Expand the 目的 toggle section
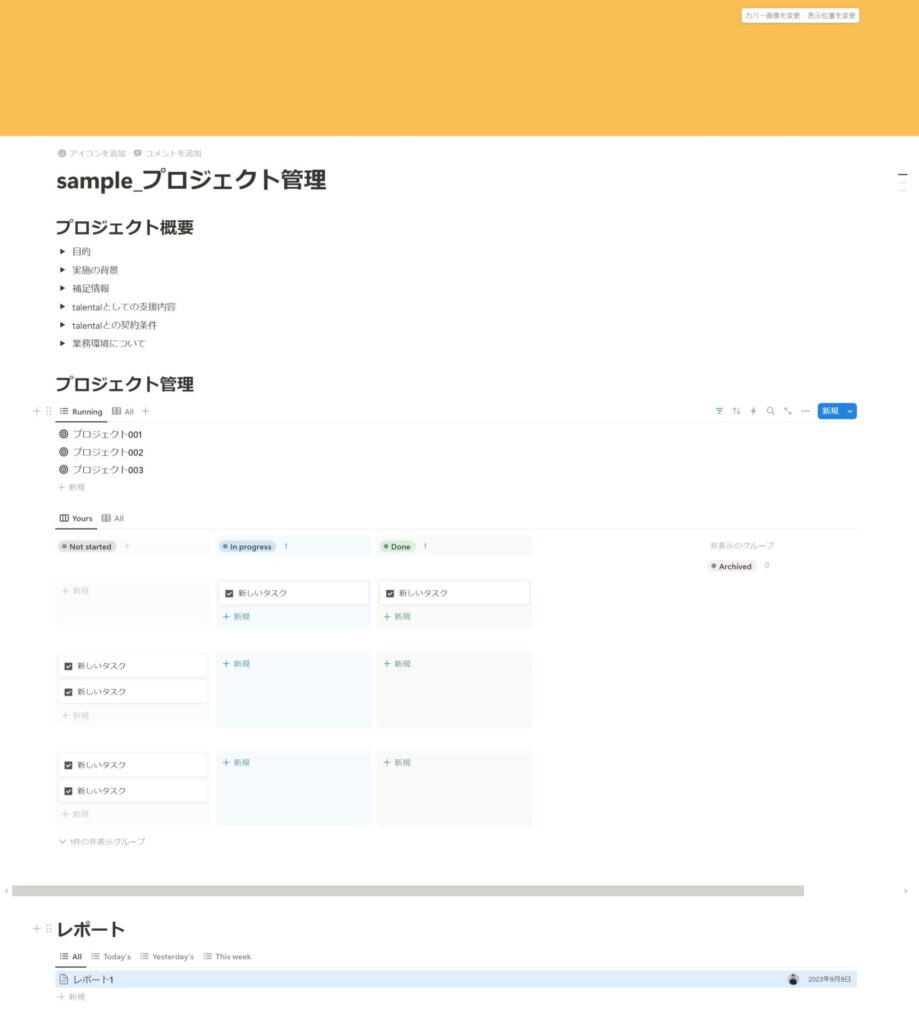 (63, 252)
